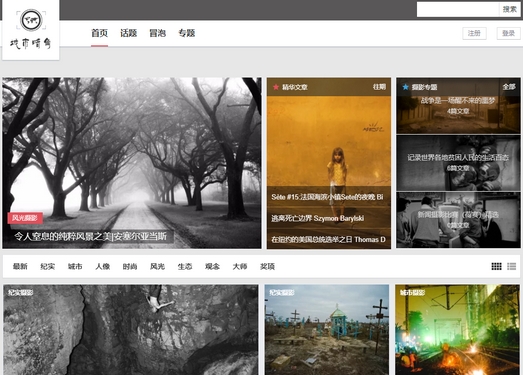Open the 话题 topics tab
The image size is (523, 375).
[x=128, y=33]
